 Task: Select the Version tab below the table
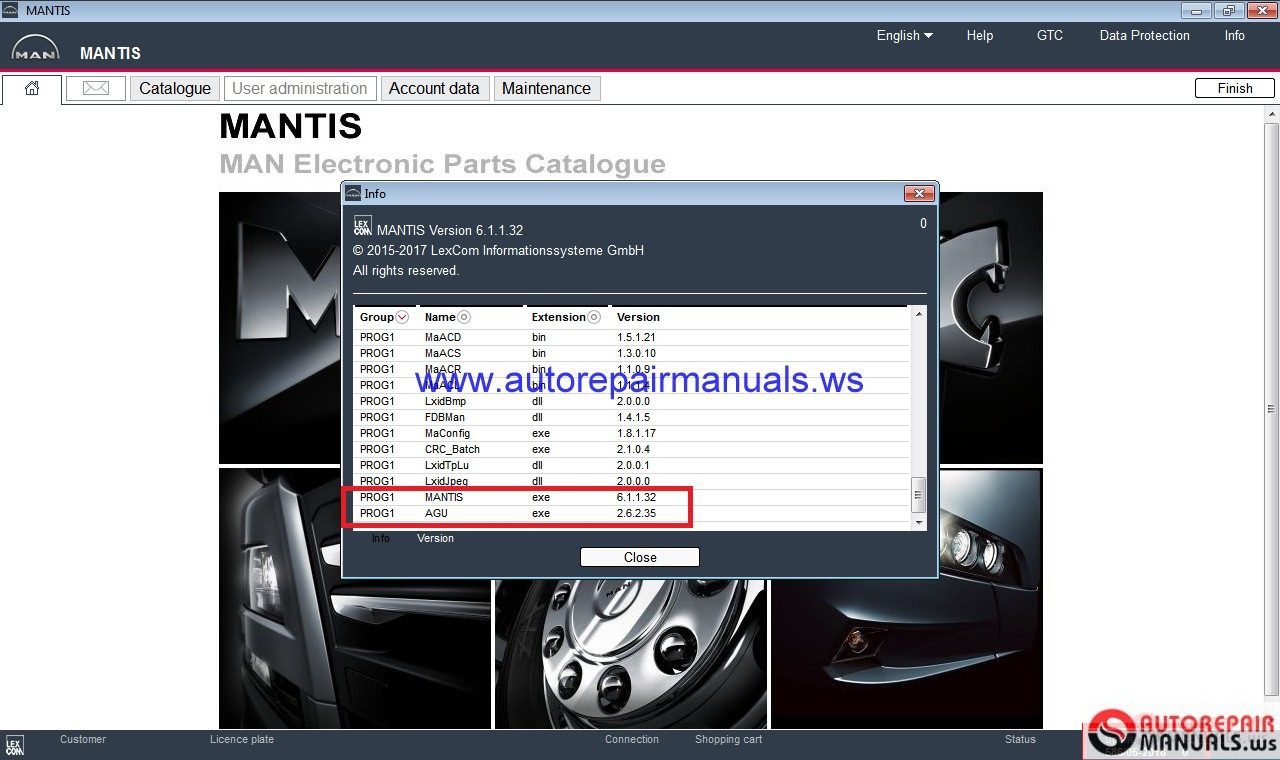[435, 538]
